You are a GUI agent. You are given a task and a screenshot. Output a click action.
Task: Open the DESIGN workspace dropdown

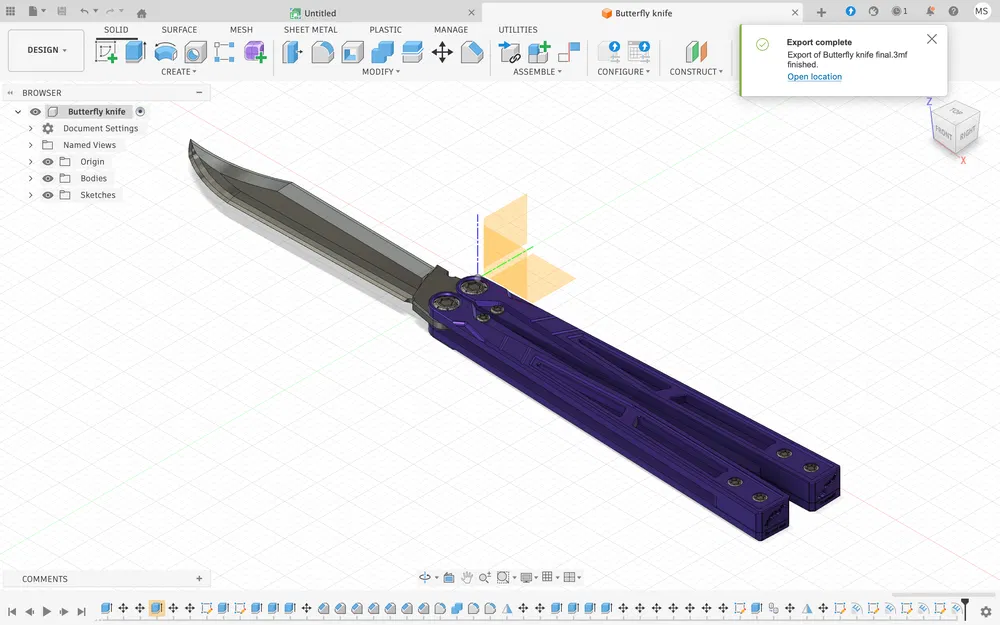point(44,49)
